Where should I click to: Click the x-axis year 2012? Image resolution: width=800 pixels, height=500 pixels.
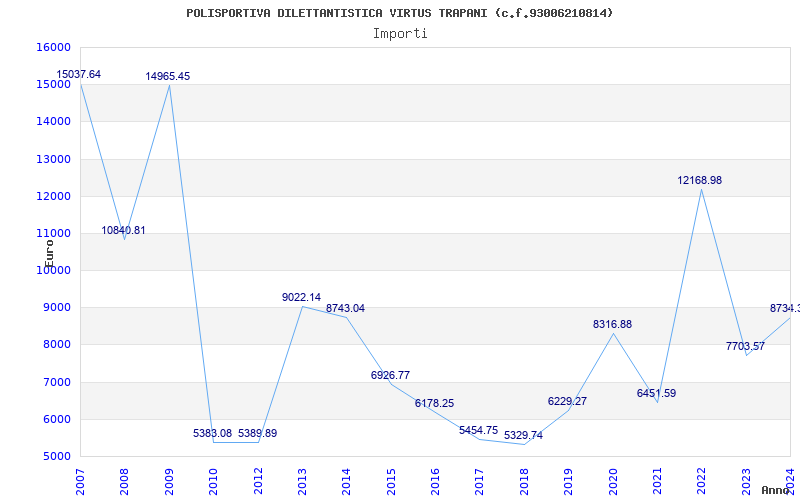point(258,482)
